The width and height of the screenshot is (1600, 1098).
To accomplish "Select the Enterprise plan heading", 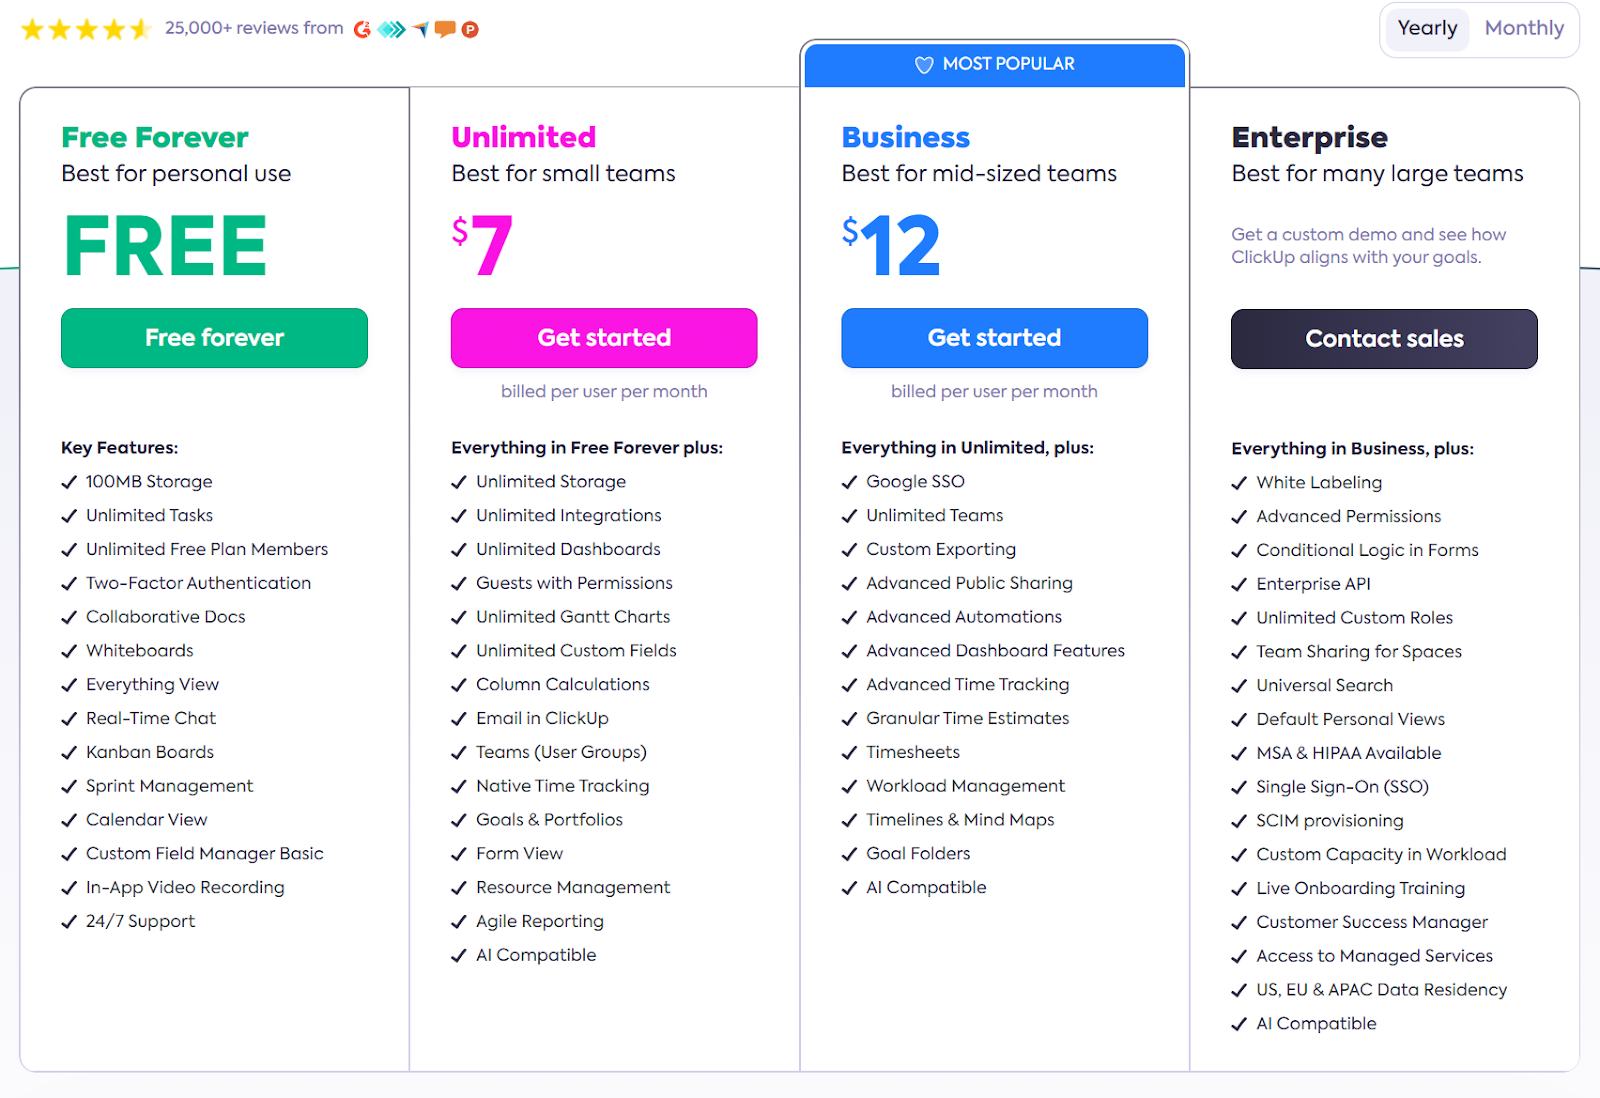I will click(1309, 137).
